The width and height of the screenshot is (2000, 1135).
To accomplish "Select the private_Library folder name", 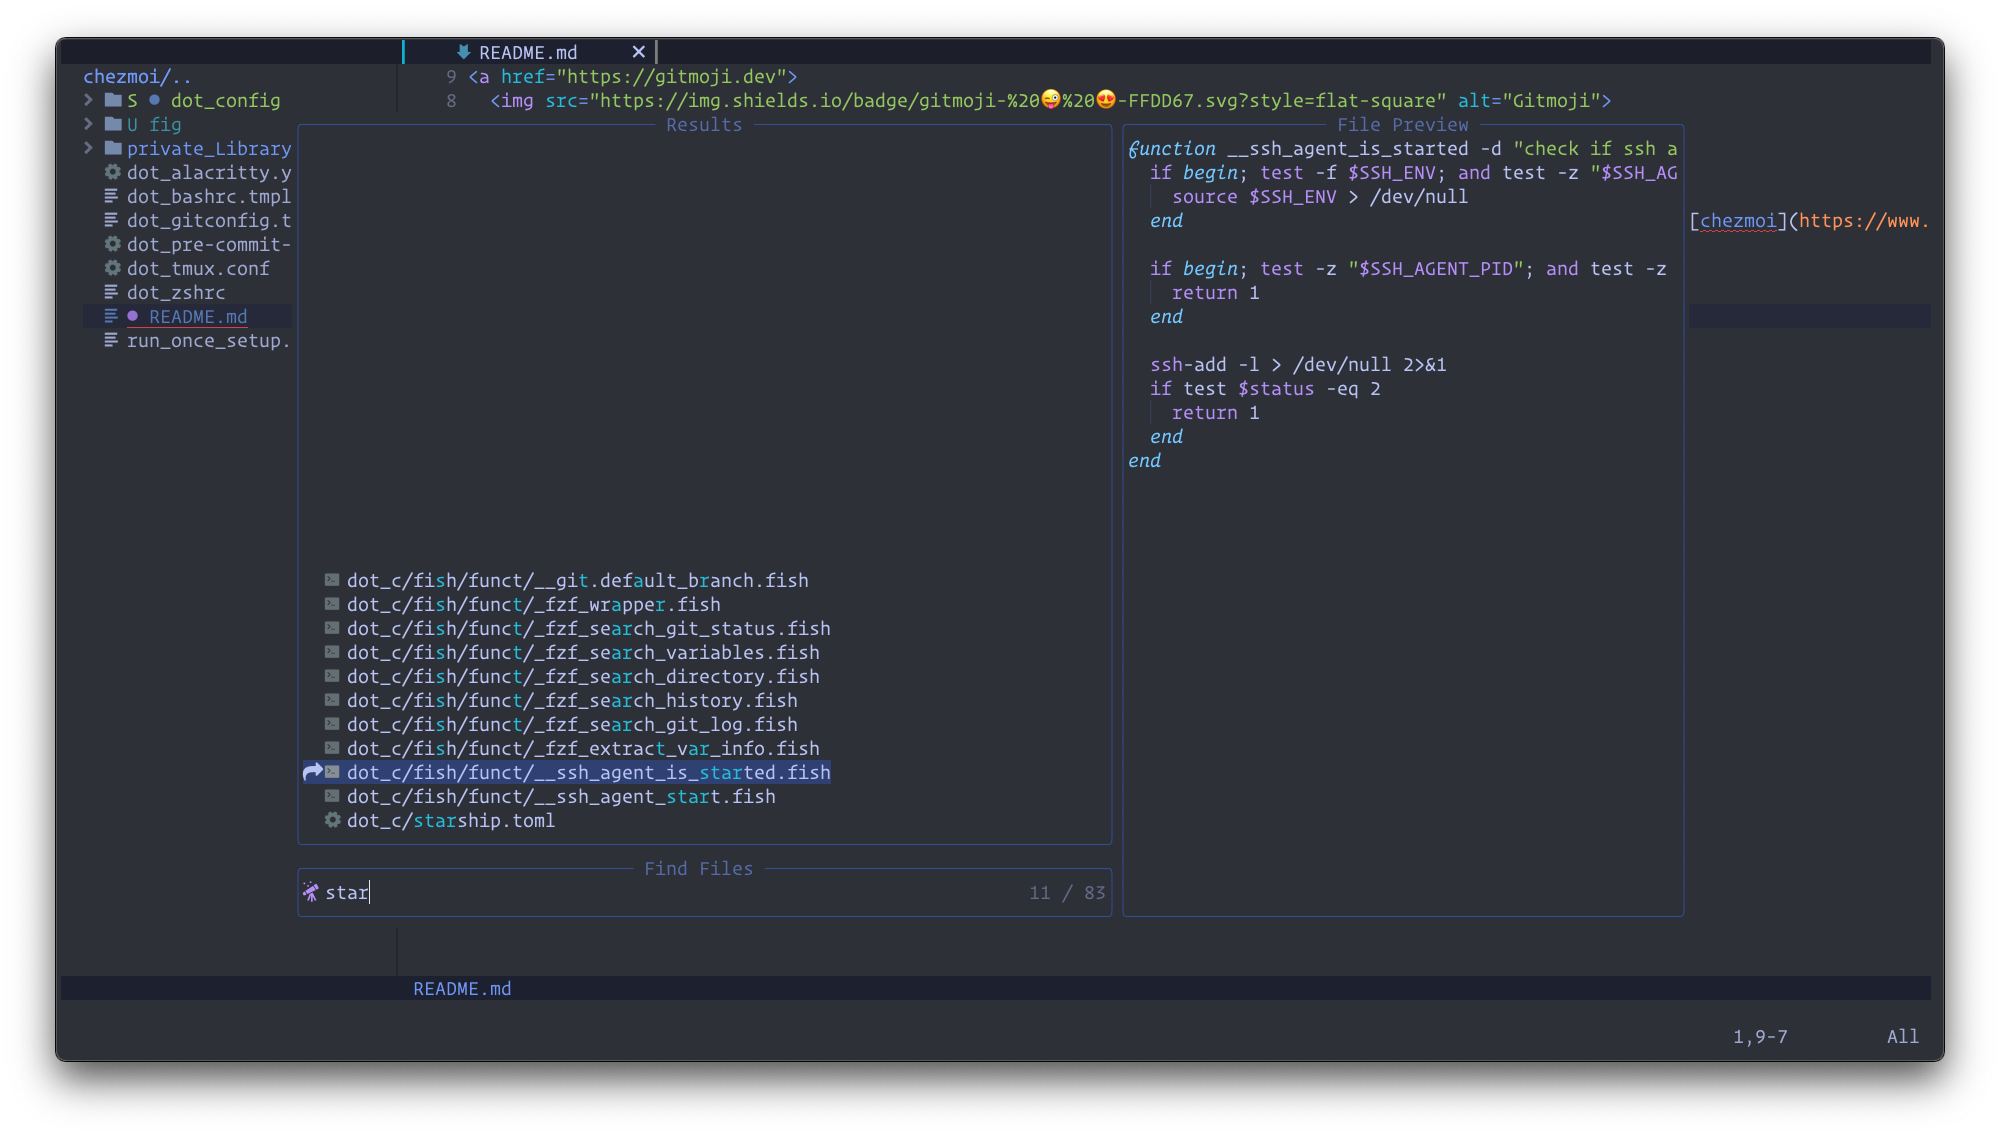I will [x=209, y=148].
